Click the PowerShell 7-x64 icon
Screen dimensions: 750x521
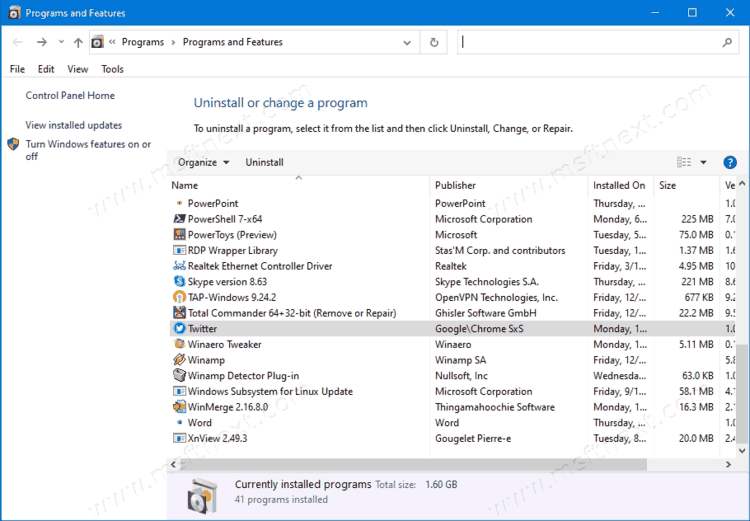click(179, 219)
